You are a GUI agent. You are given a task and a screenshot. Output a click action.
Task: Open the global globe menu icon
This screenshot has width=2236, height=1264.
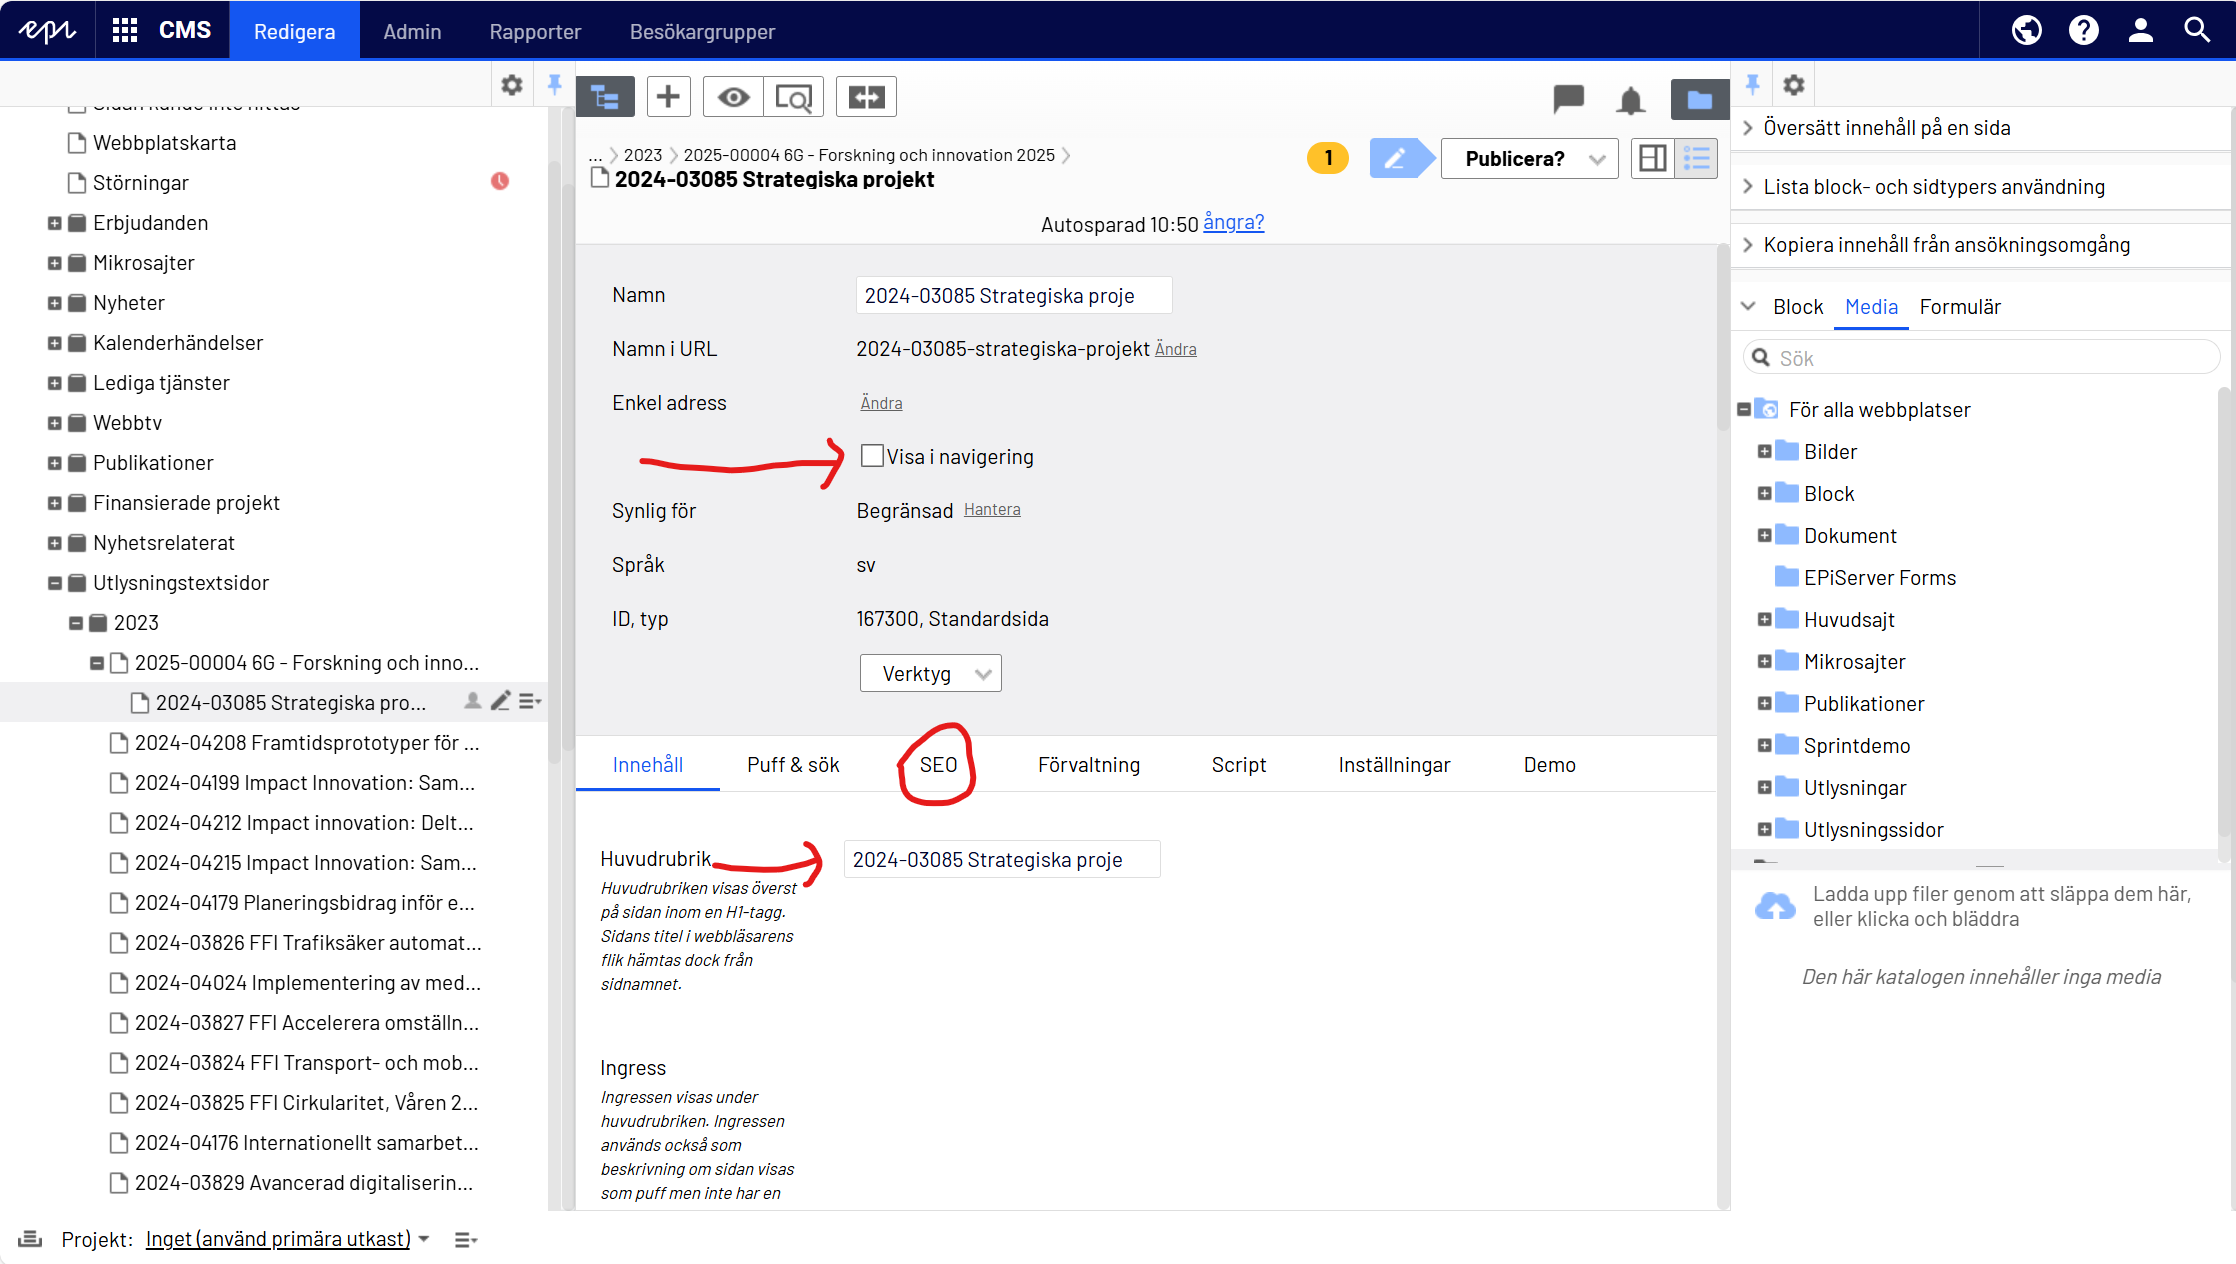click(x=2026, y=30)
